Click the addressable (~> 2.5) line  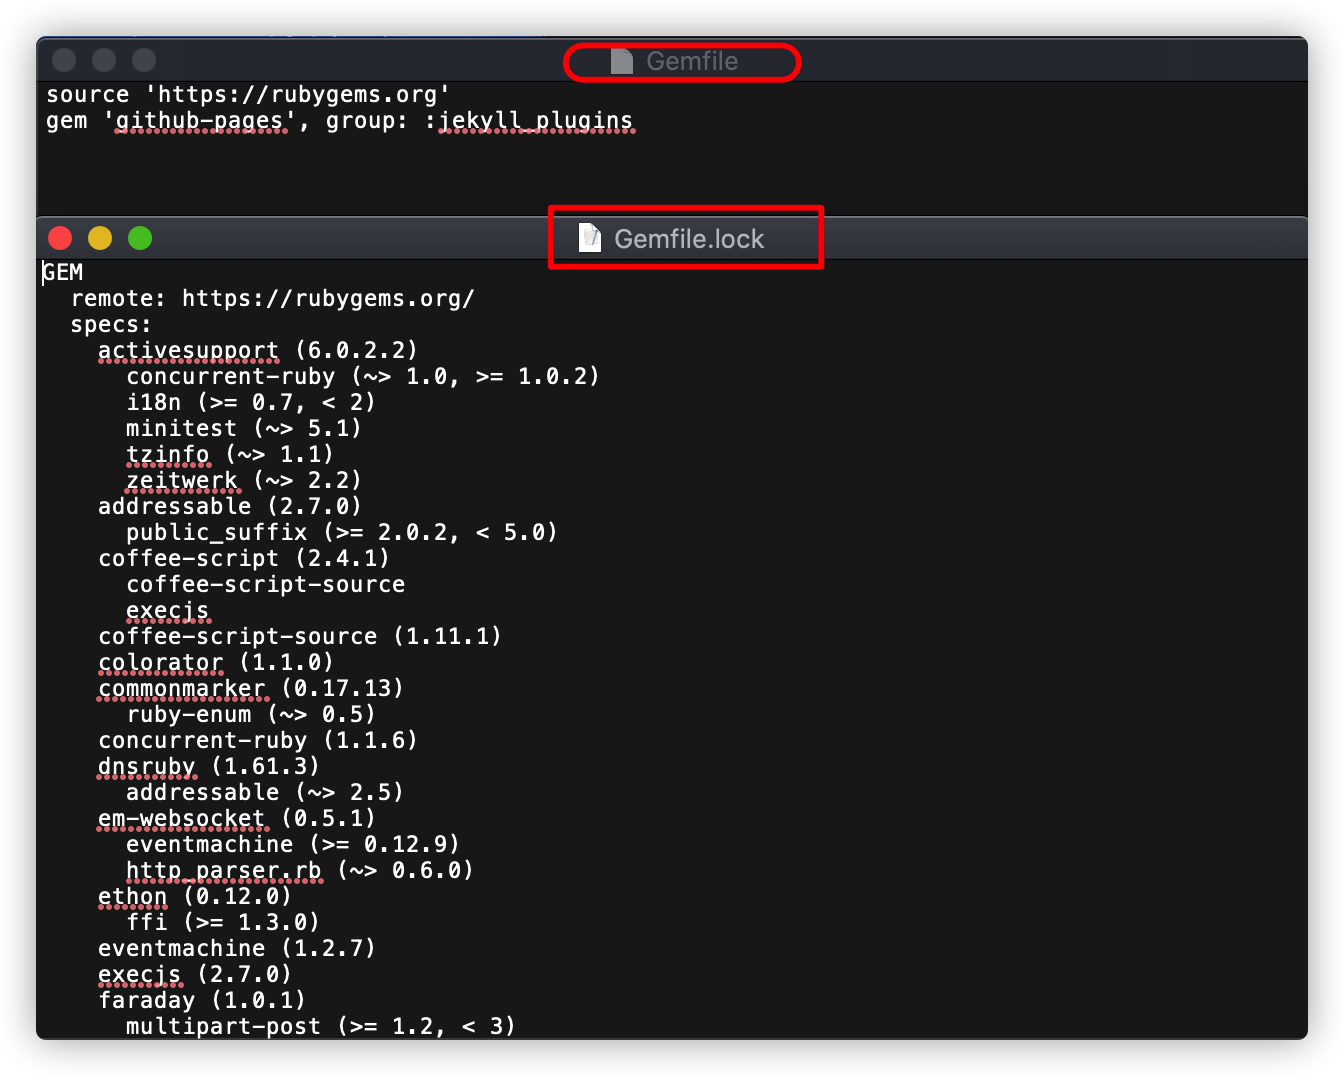pos(265,793)
